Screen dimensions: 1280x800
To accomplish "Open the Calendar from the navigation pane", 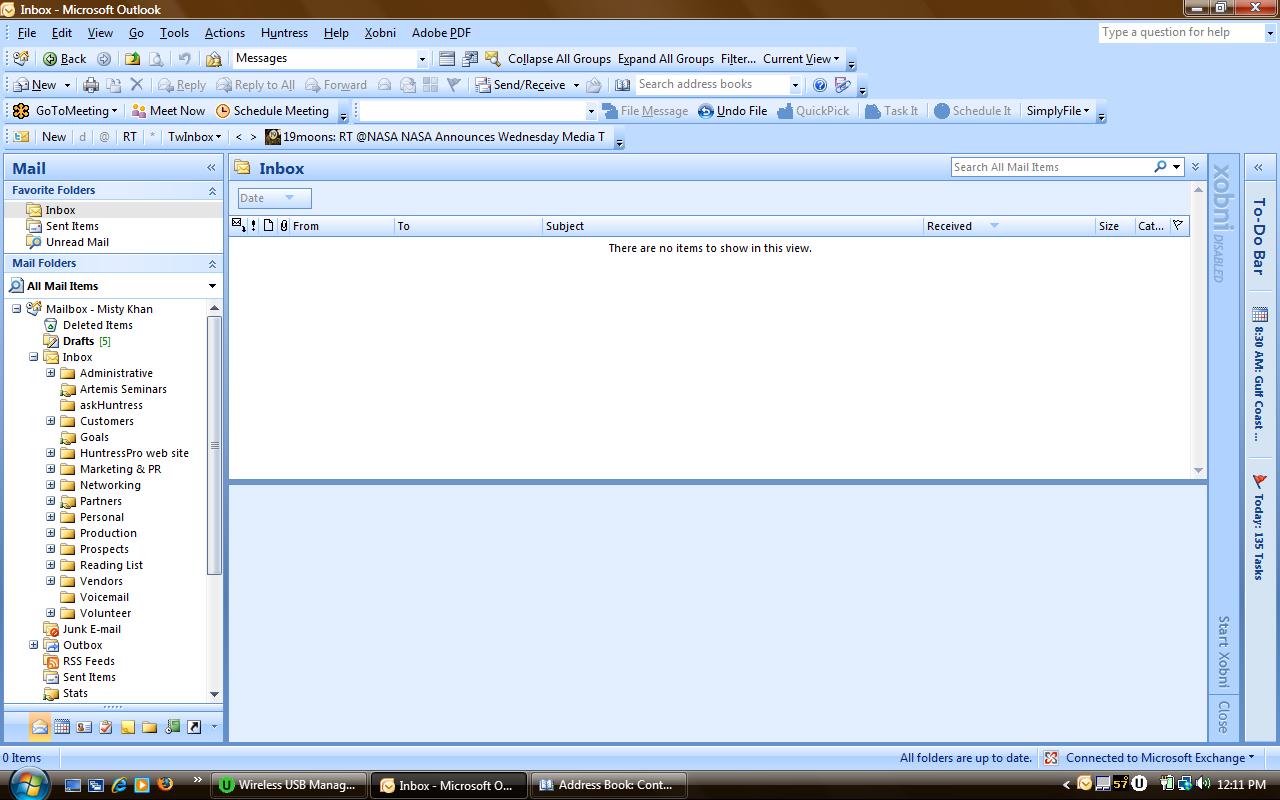I will click(x=62, y=727).
